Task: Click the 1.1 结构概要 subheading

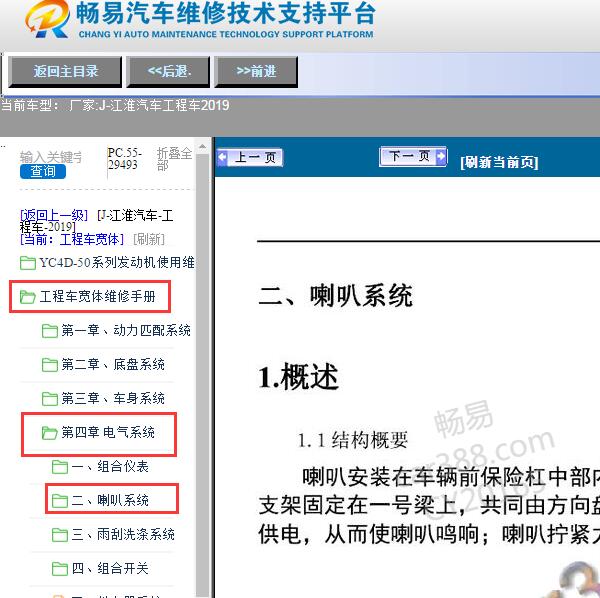Action: pyautogui.click(x=352, y=440)
